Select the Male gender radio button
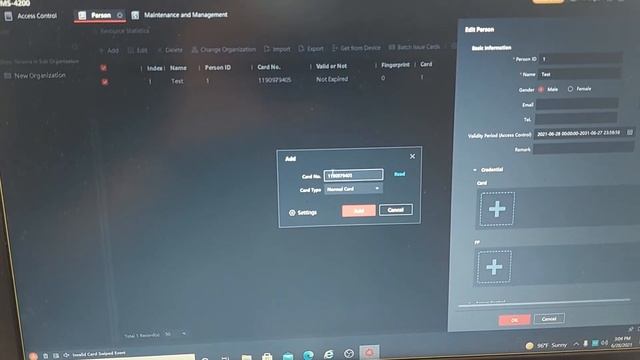 [x=541, y=89]
